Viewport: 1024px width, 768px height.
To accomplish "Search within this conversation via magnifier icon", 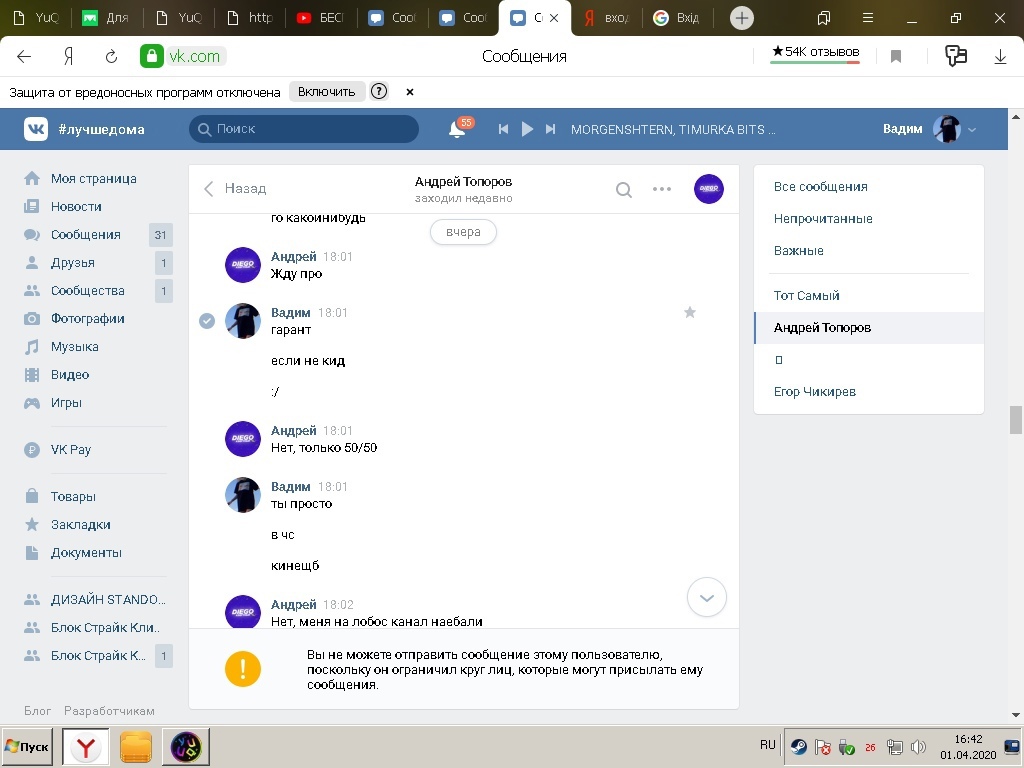I will (623, 190).
